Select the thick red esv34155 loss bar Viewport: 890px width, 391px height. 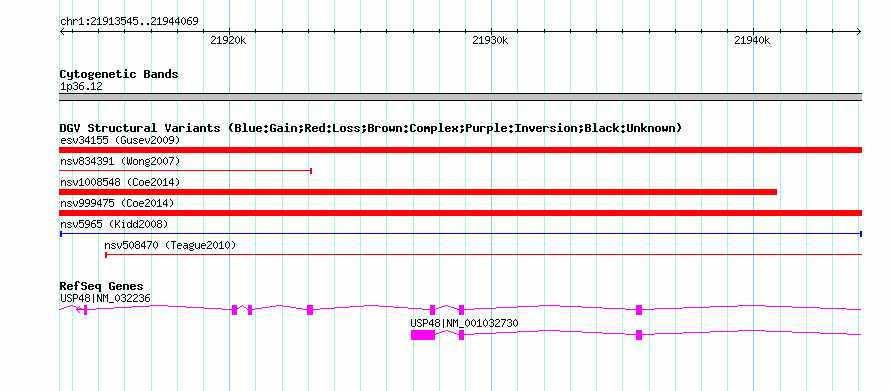(x=460, y=150)
